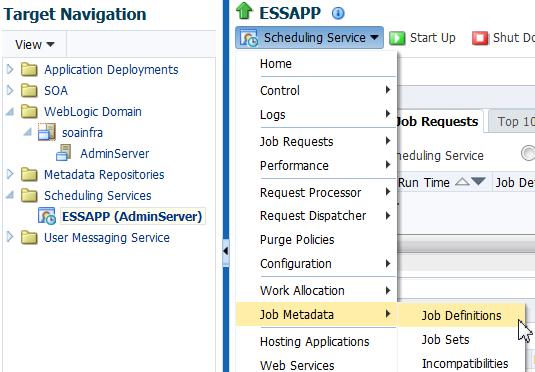The height and width of the screenshot is (372, 535).
Task: Sort Run Time column descending
Action: [x=478, y=182]
